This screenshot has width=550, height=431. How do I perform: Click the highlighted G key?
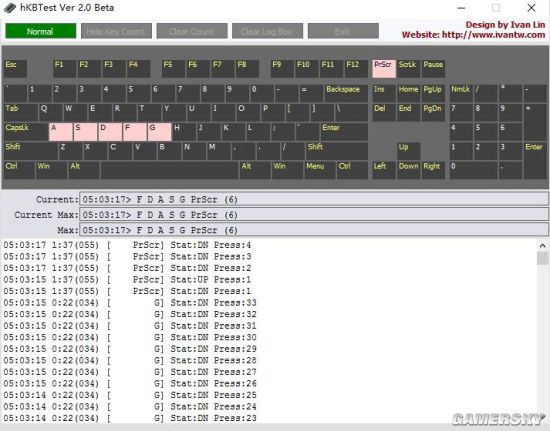(x=159, y=132)
